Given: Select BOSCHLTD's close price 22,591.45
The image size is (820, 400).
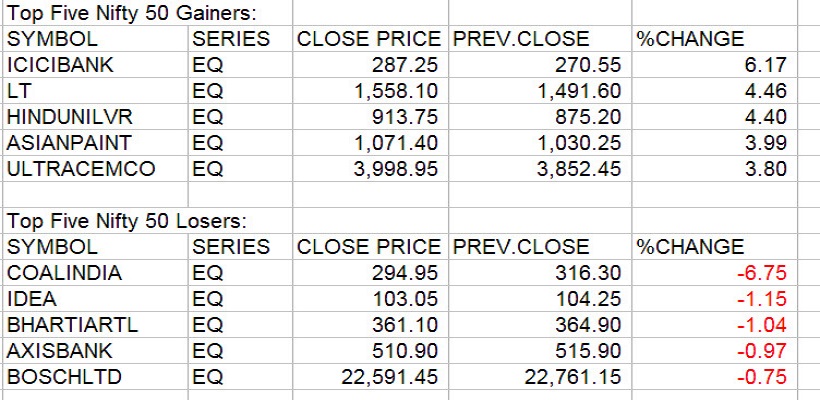Looking at the screenshot, I should 389,377.
